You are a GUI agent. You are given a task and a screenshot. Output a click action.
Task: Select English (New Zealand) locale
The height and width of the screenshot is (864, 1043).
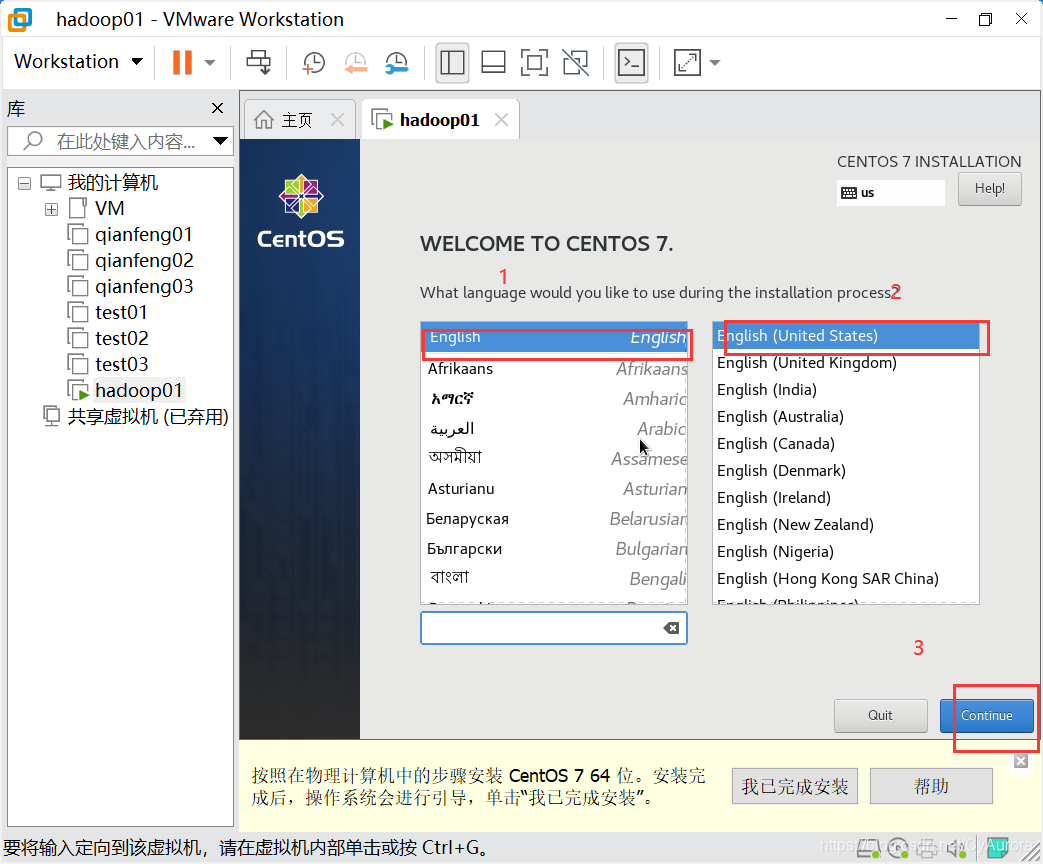click(x=845, y=525)
